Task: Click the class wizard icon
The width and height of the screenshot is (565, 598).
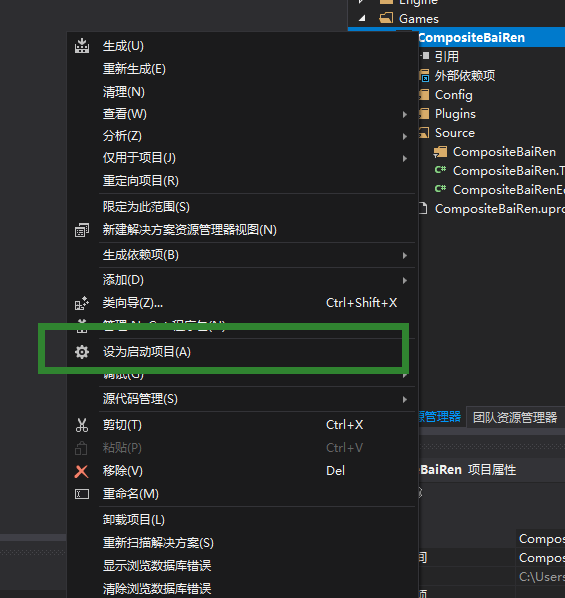Action: [x=82, y=303]
